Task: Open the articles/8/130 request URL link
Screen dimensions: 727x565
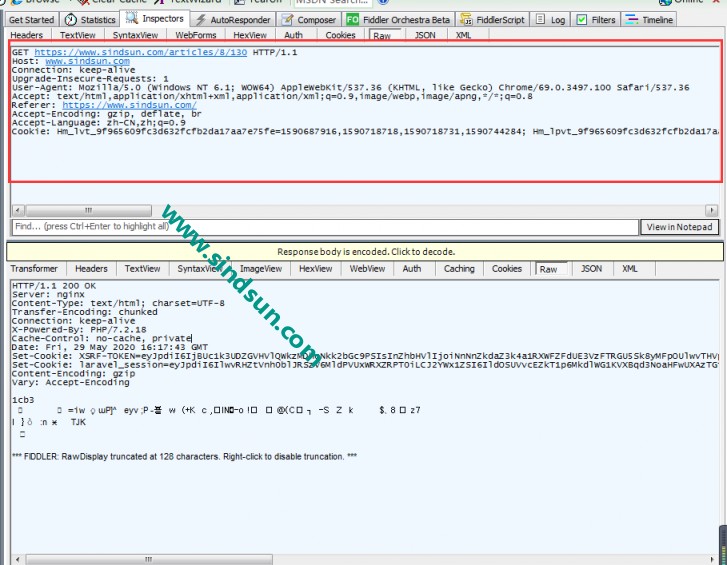Action: pos(140,52)
